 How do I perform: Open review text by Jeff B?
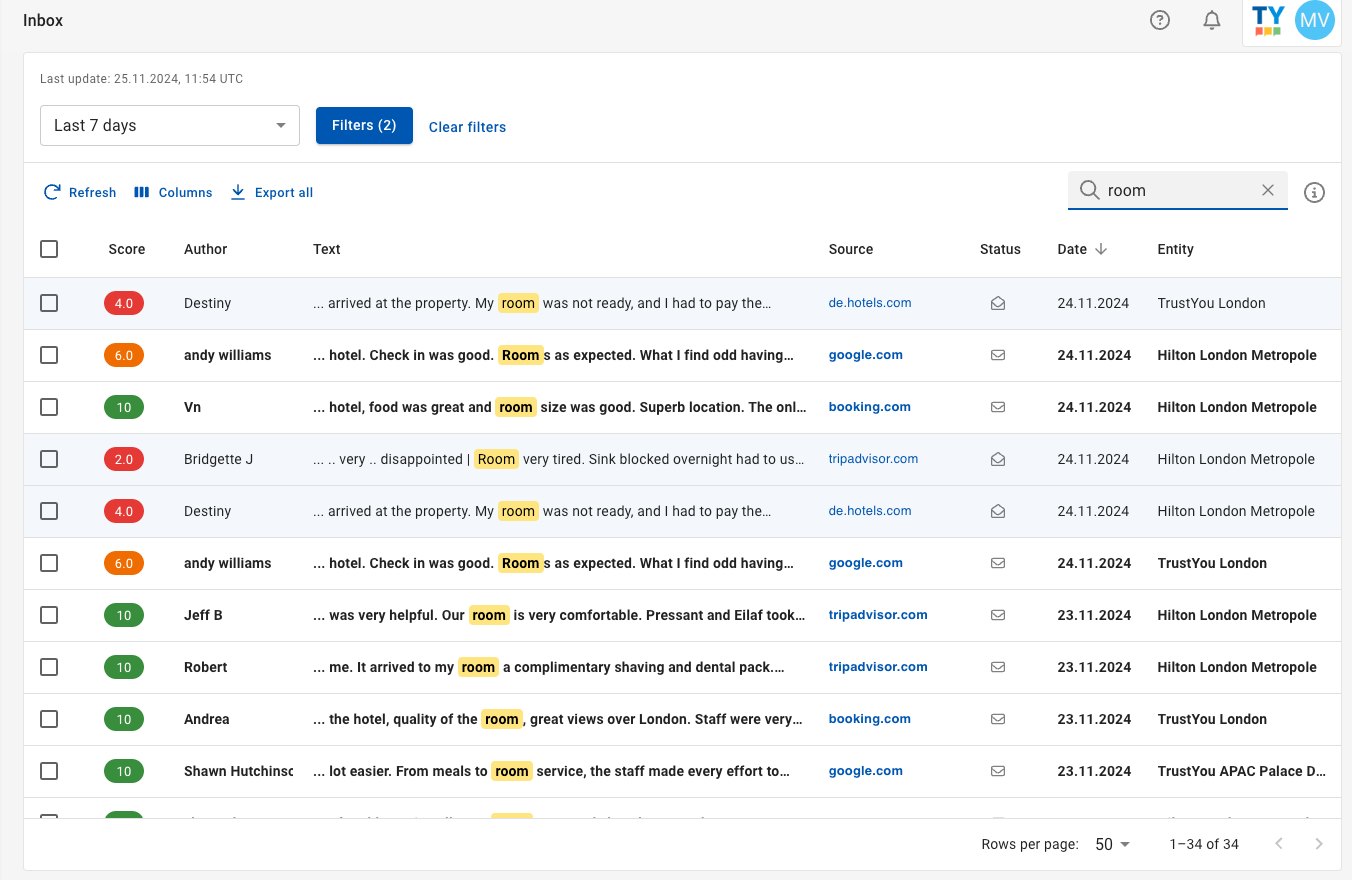coord(559,615)
